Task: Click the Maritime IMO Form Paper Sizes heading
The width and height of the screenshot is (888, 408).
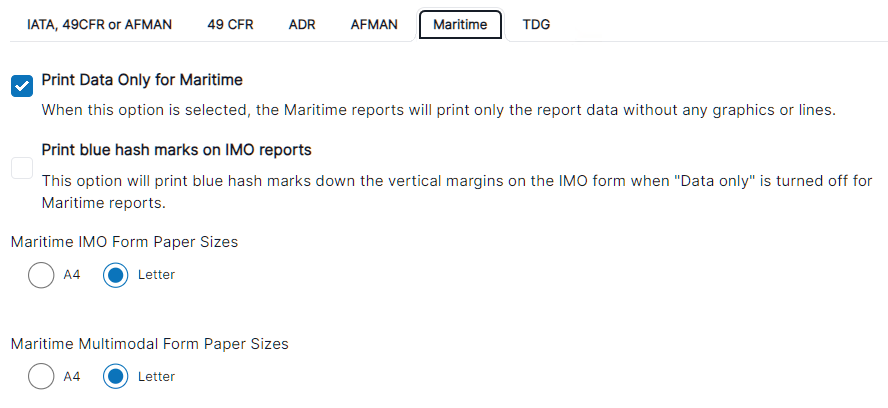Action: click(x=124, y=242)
